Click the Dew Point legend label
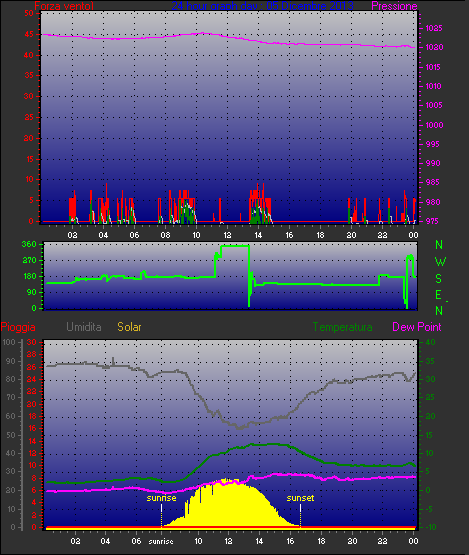This screenshot has height=555, width=469. pos(417,327)
